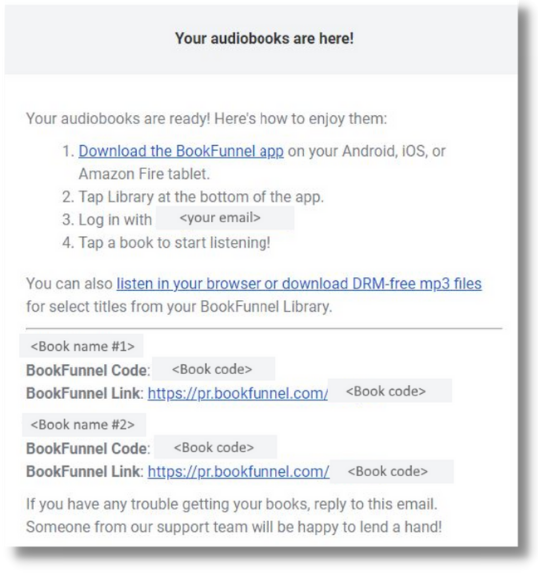Select the <Book name #2> placeholder
This screenshot has height=577, width=538.
84,425
